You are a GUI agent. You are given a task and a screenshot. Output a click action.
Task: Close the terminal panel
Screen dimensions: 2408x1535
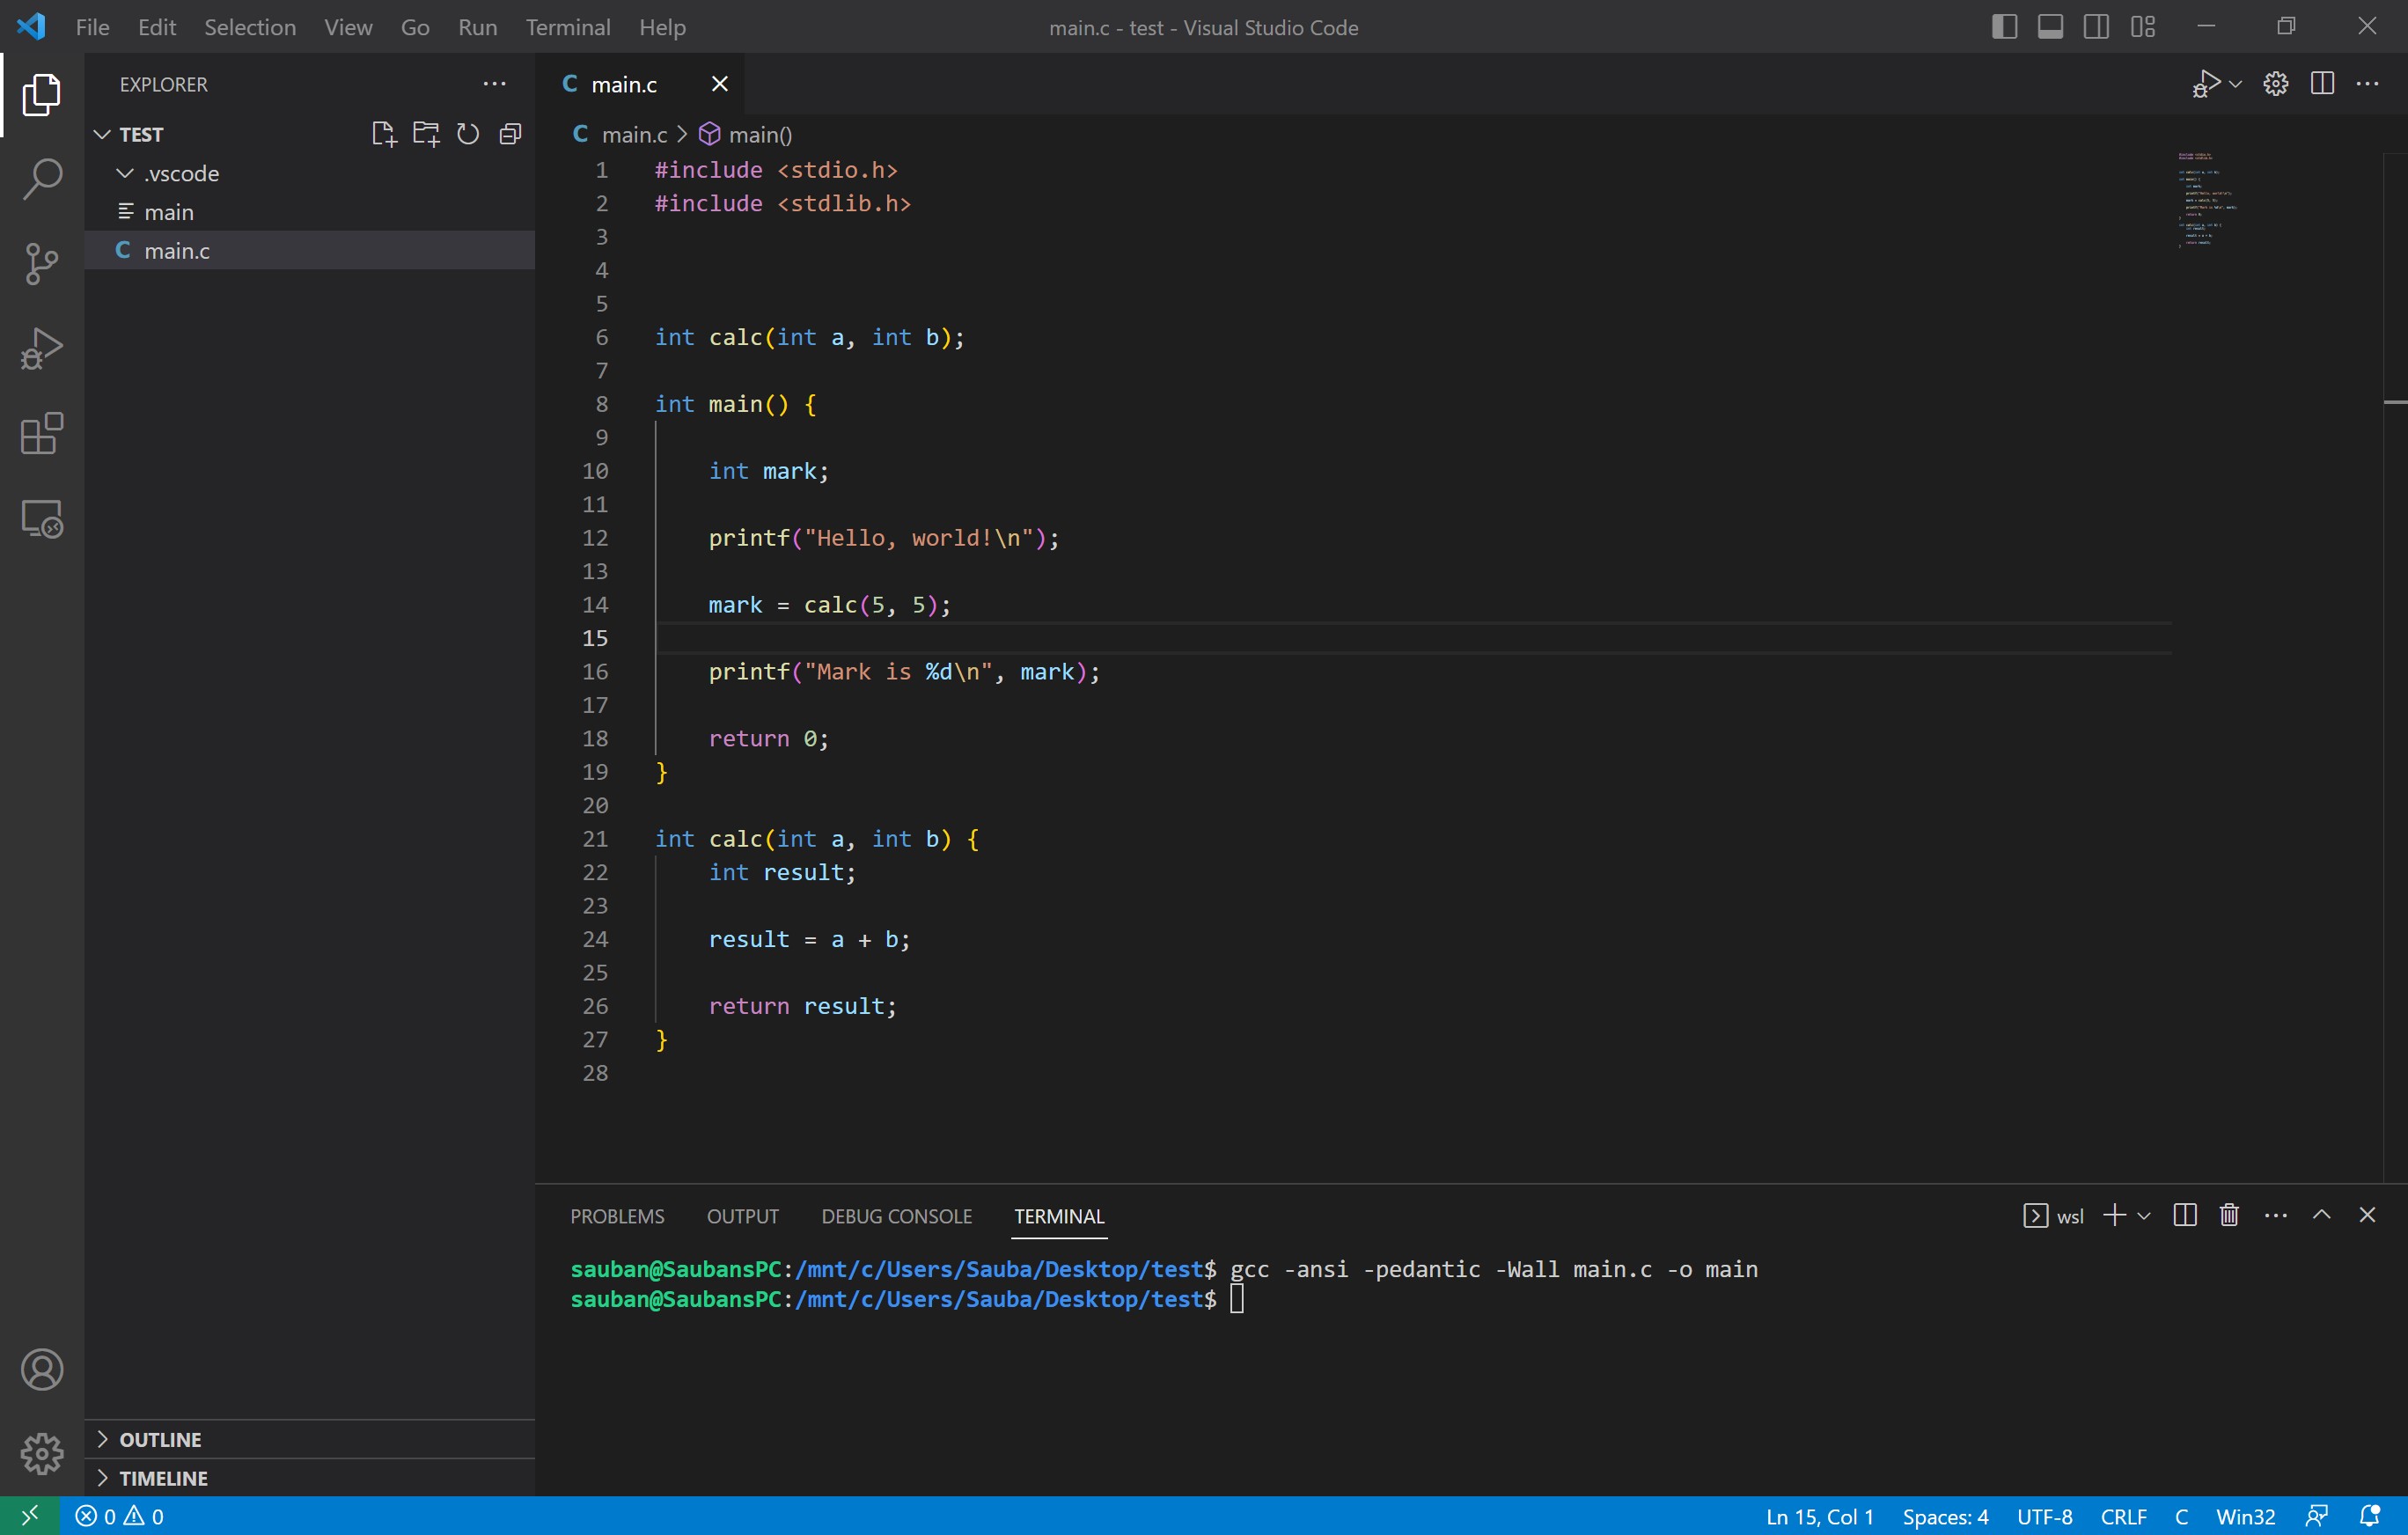tap(2367, 1215)
